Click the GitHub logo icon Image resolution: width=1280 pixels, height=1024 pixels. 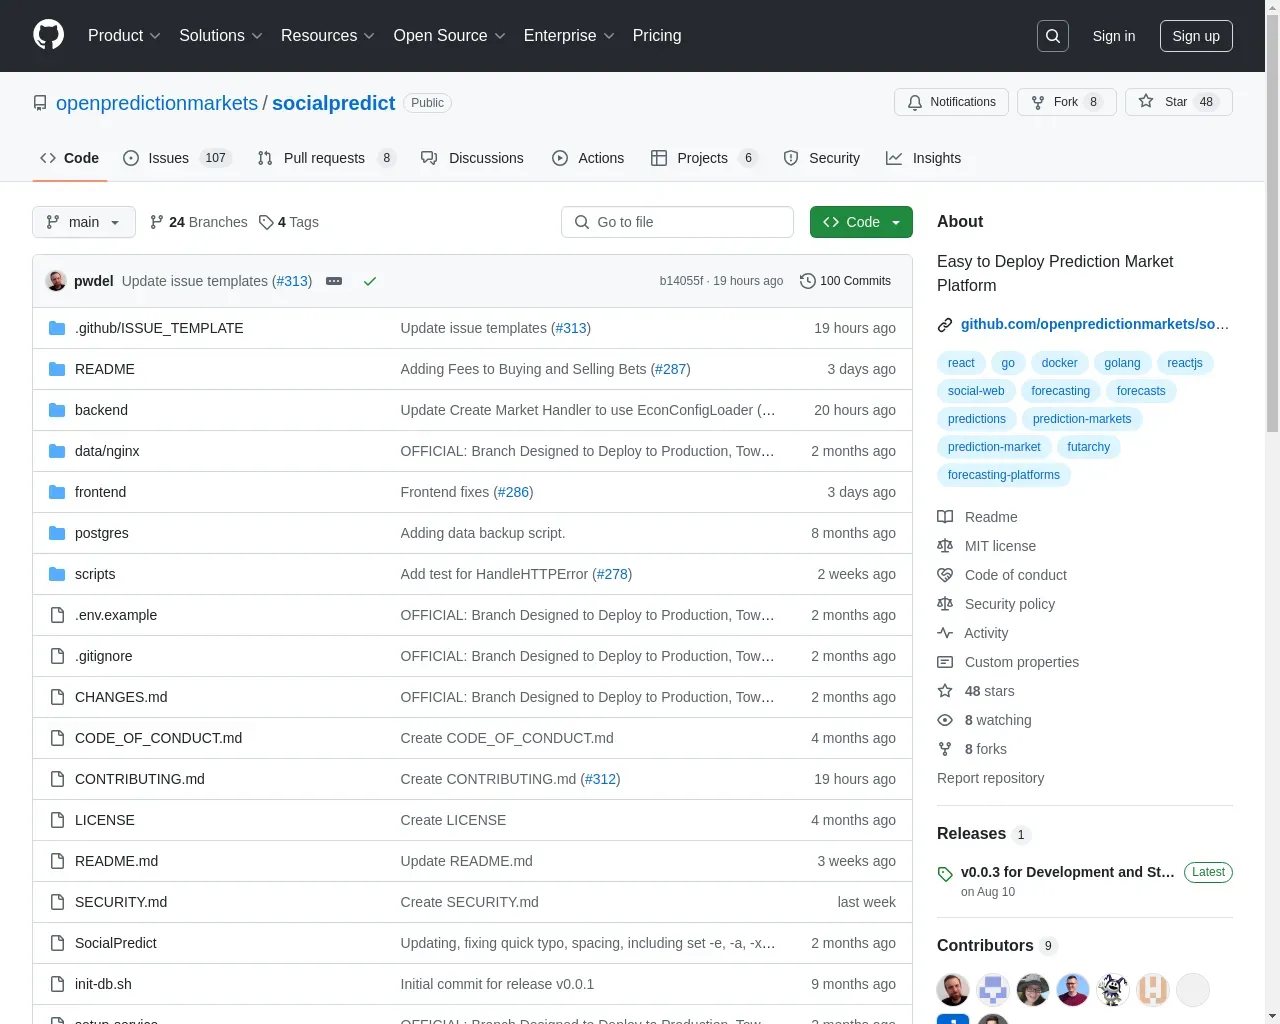(48, 35)
